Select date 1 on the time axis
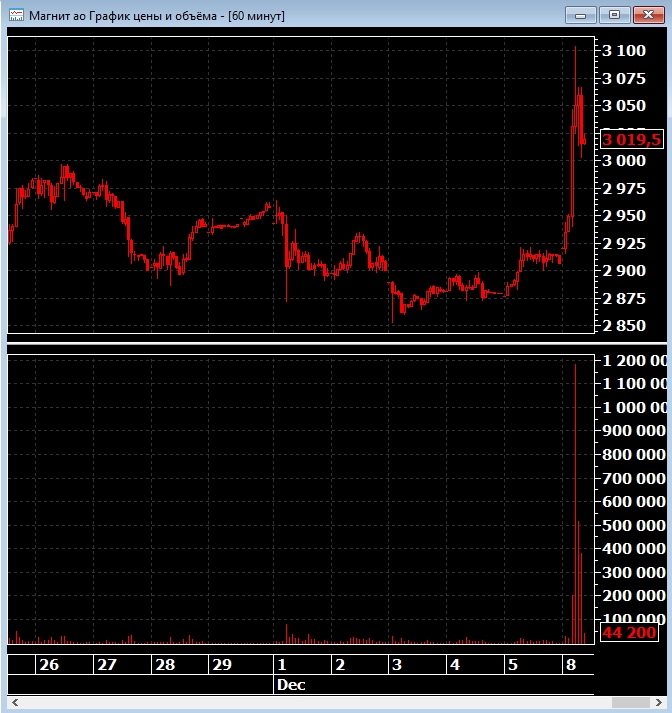Viewport: 672px width, 713px height. tap(282, 665)
